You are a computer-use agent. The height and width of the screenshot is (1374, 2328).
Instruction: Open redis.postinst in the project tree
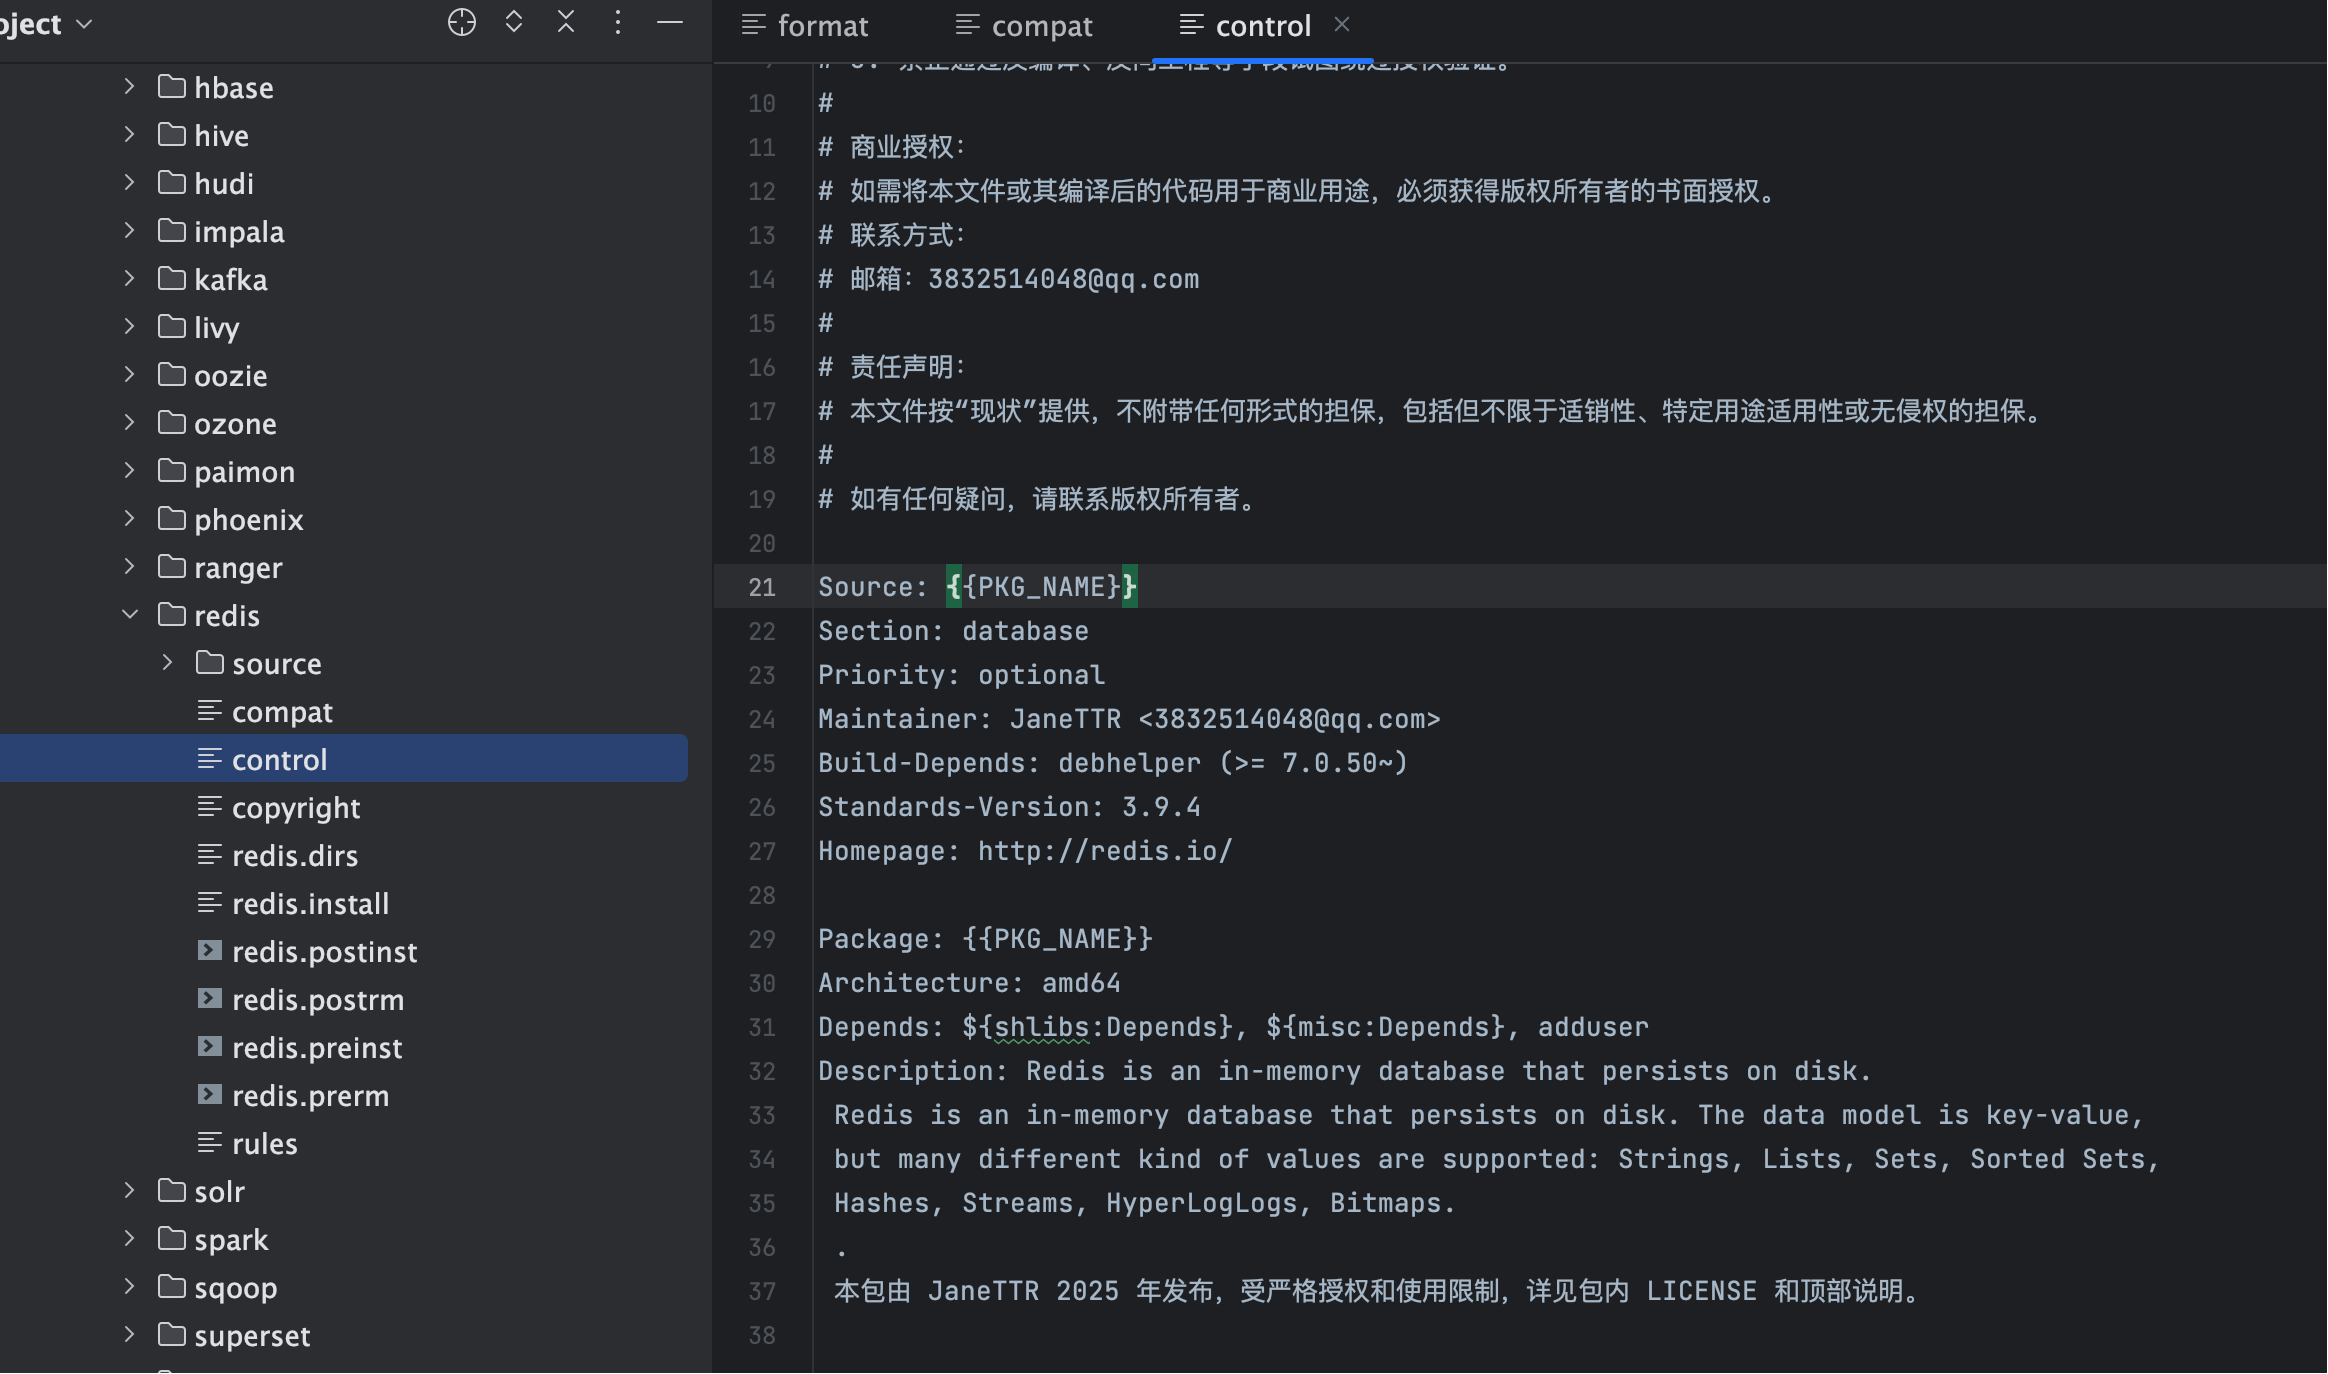click(325, 952)
